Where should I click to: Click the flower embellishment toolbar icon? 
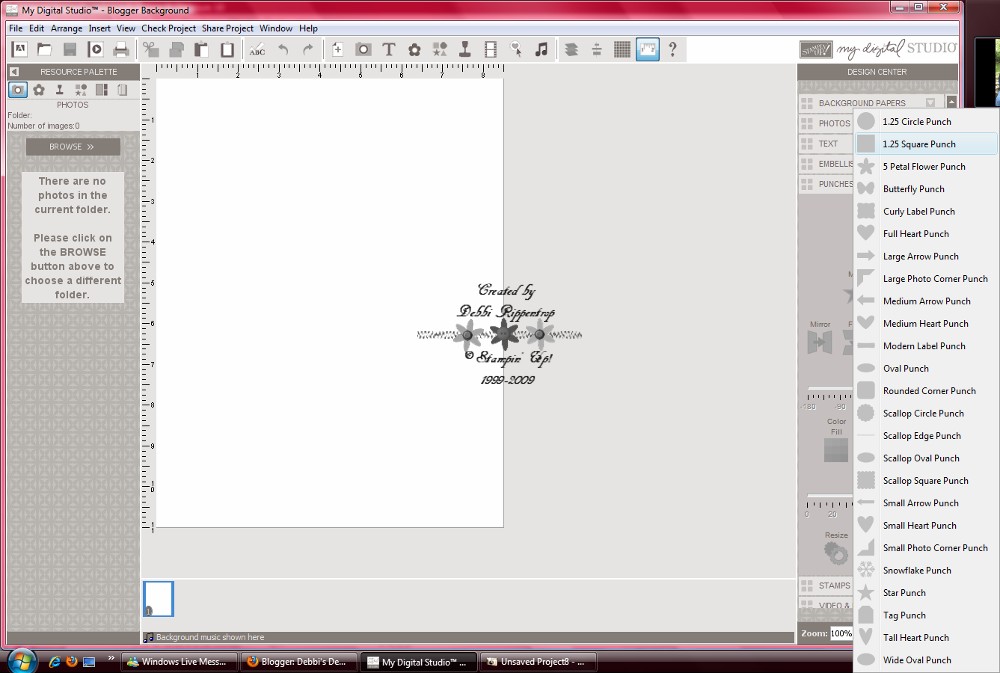[x=414, y=49]
